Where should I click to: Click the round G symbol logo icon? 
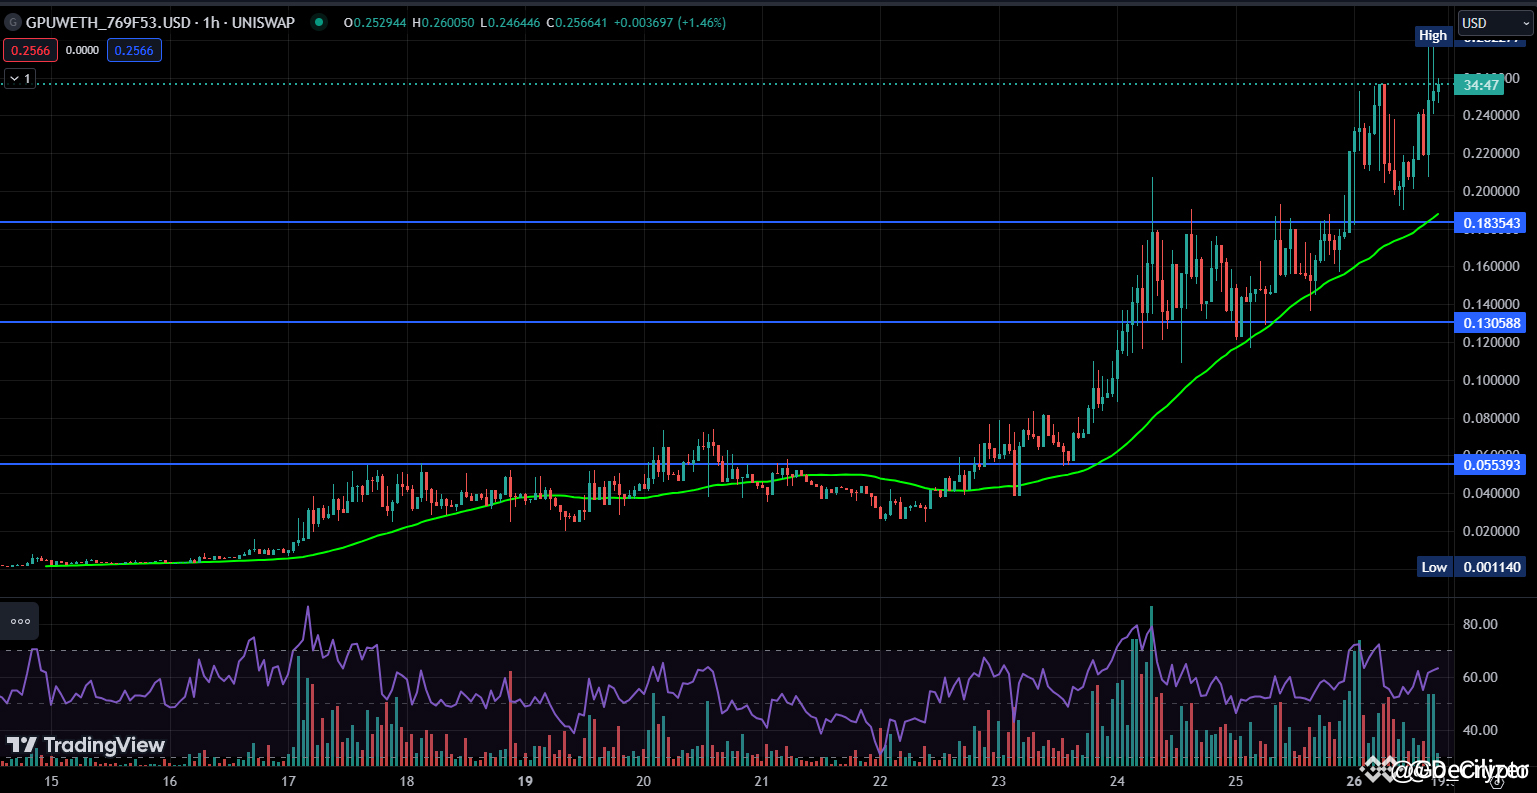click(13, 22)
